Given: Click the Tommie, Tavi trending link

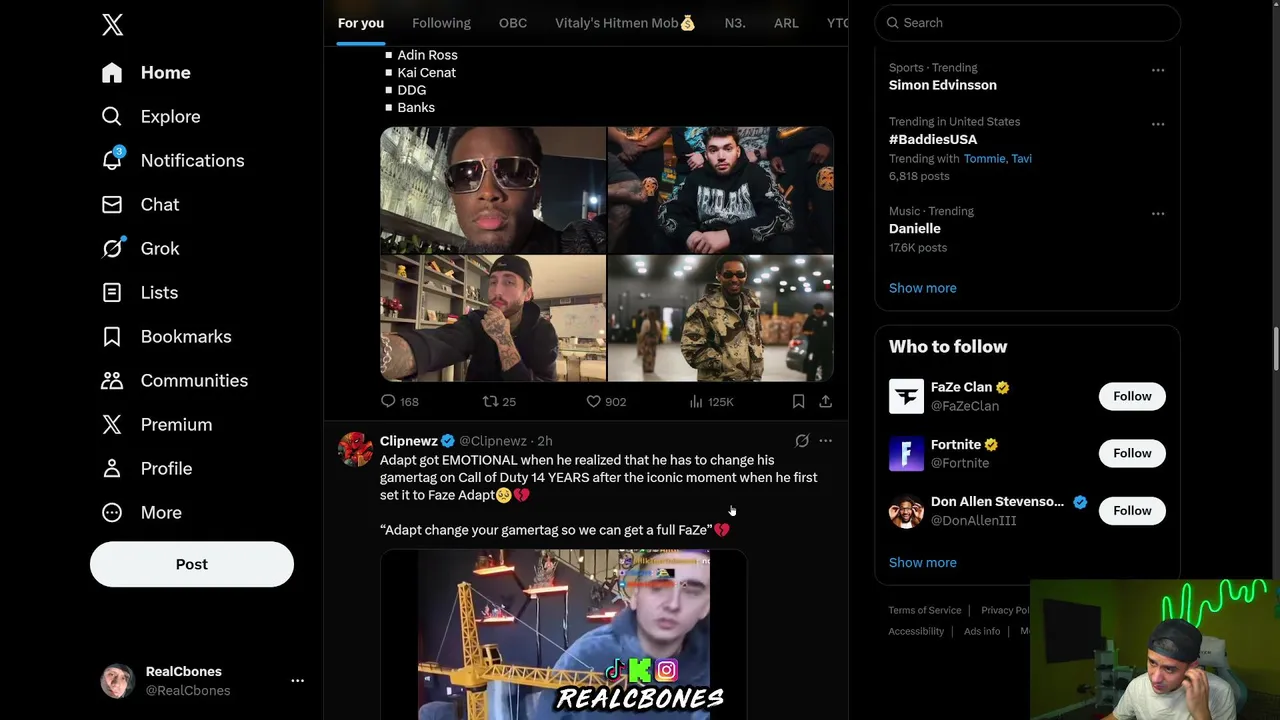Looking at the screenshot, I should point(997,158).
